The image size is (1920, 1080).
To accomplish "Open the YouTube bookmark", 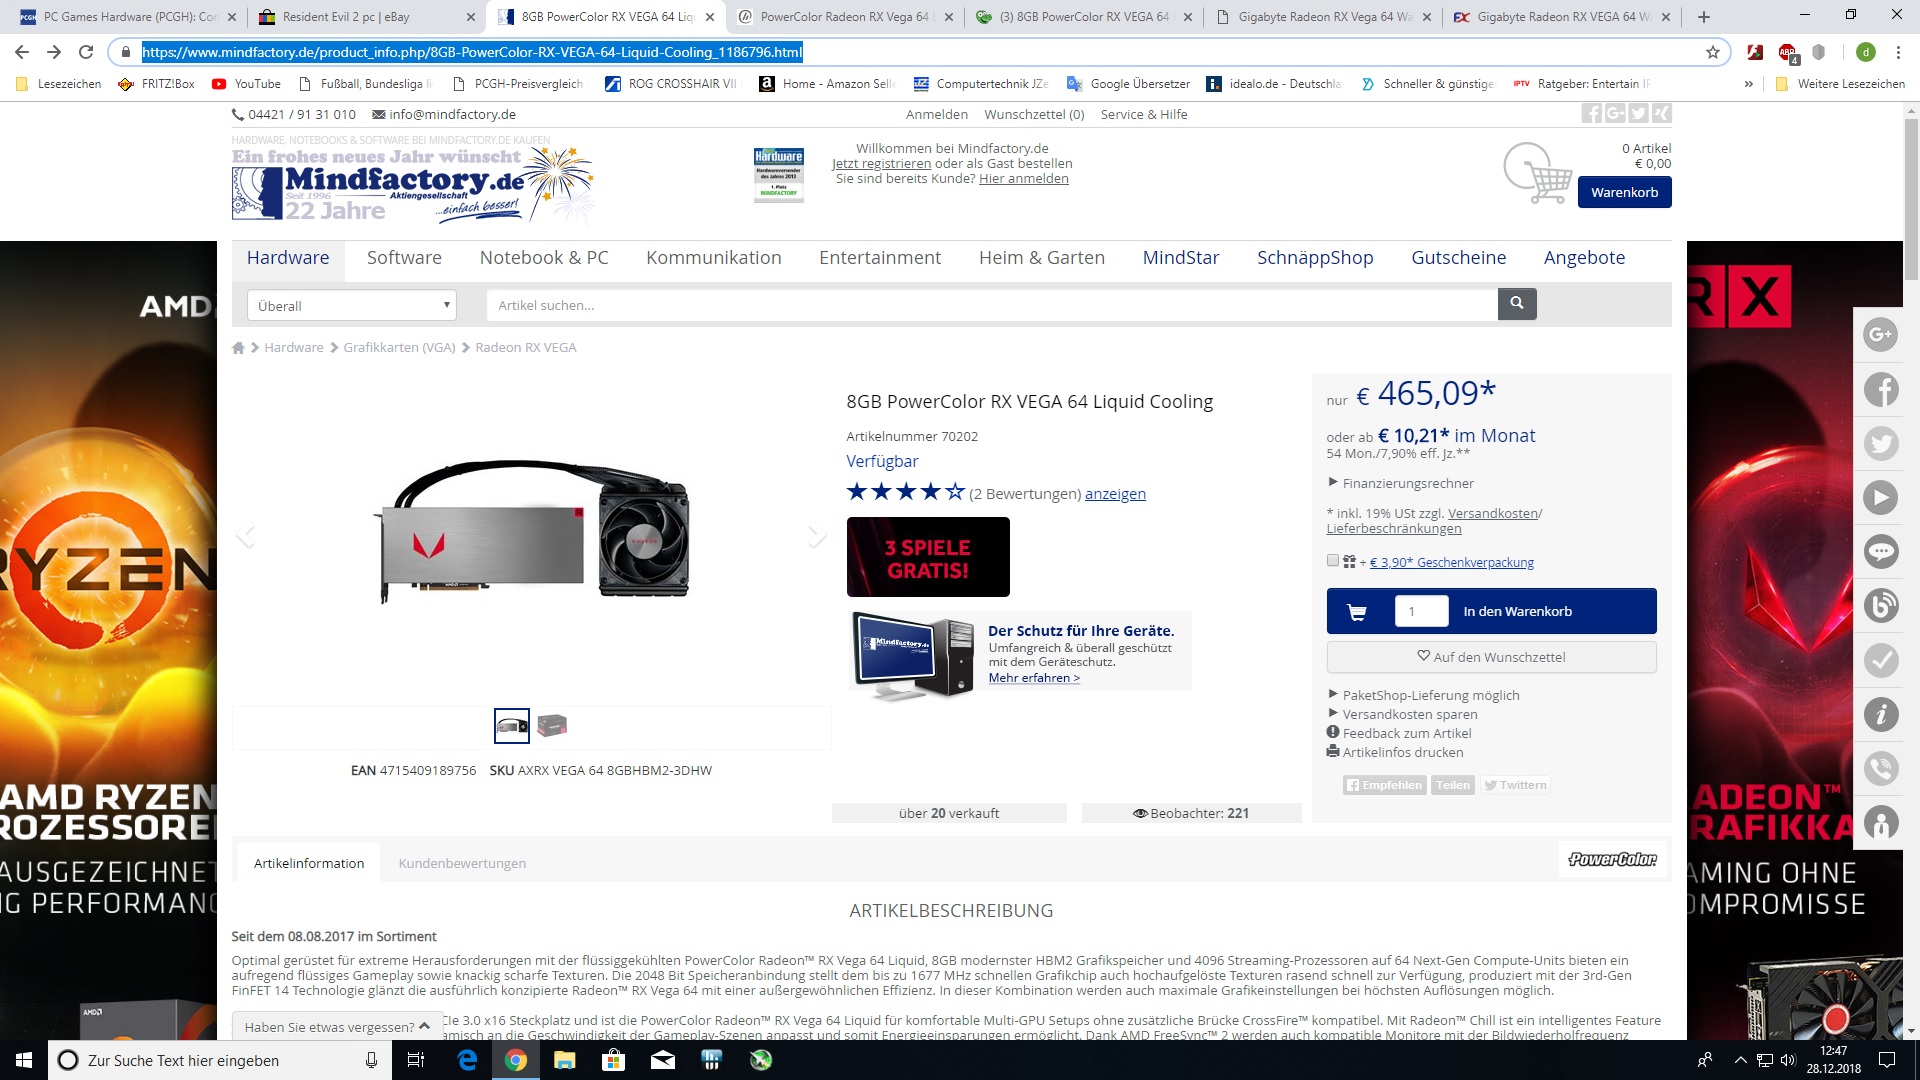I will 247,84.
